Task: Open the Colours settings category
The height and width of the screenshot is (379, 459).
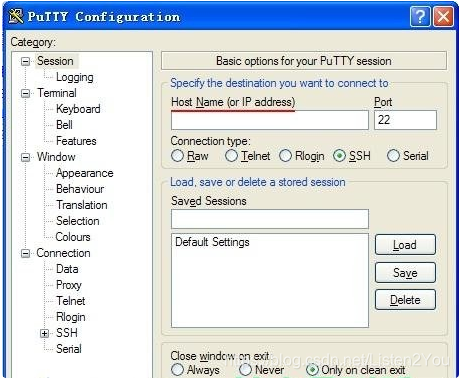Action: point(73,237)
